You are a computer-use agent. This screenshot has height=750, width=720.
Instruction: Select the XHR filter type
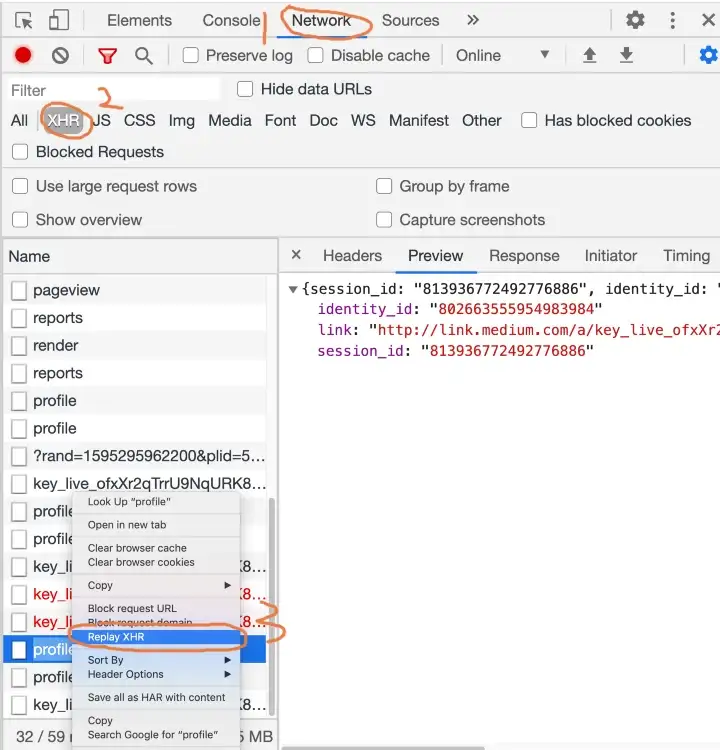click(x=62, y=120)
